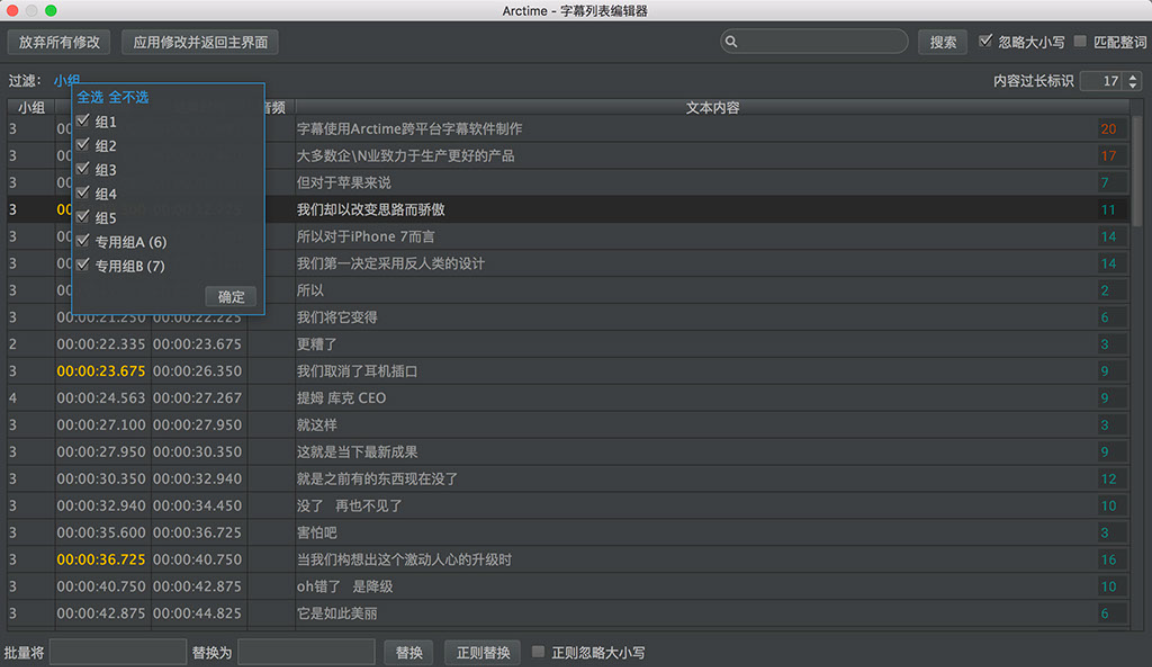Click the 正则替换 button
The width and height of the screenshot is (1152, 667).
point(484,652)
